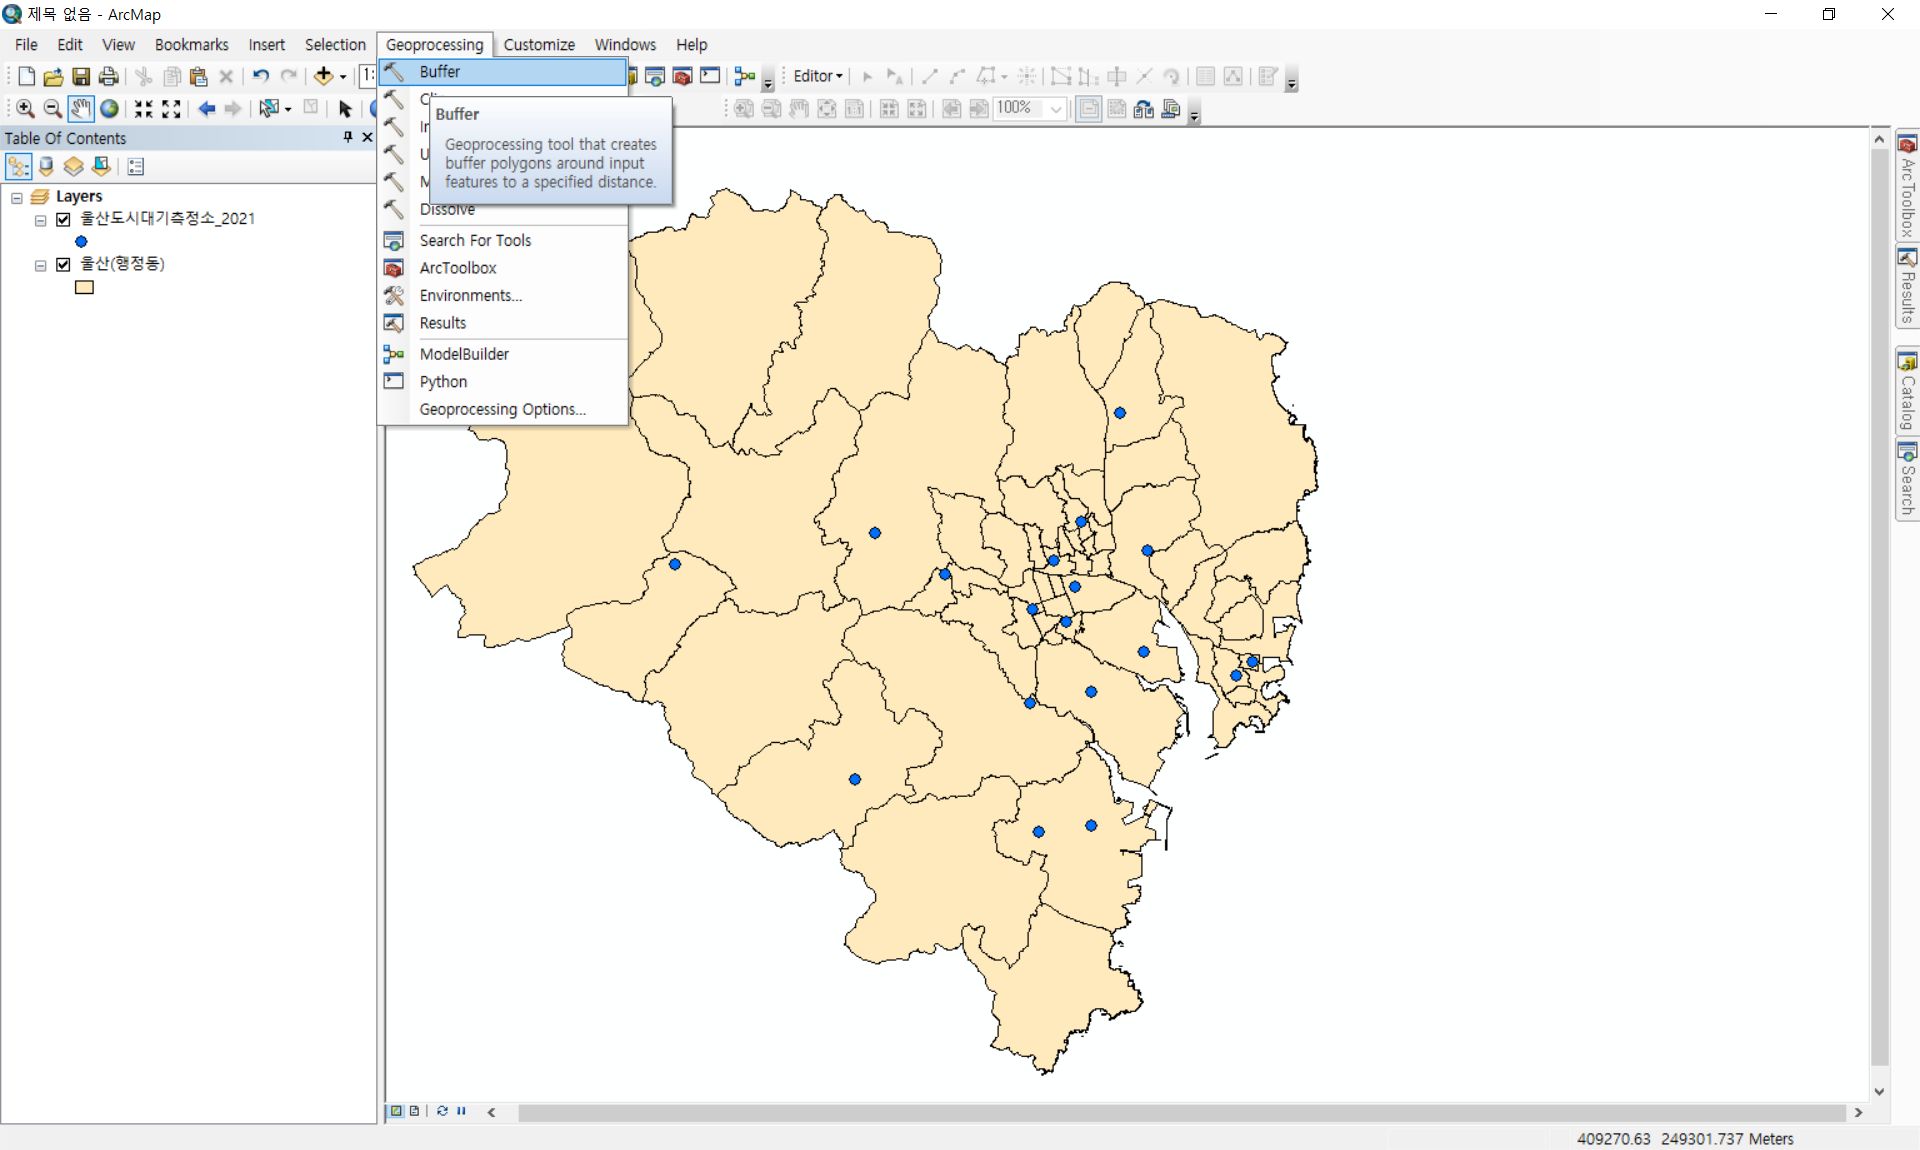Screen dimensions: 1920x1150
Task: Collapse the Layers data frame tree
Action: [x=17, y=197]
